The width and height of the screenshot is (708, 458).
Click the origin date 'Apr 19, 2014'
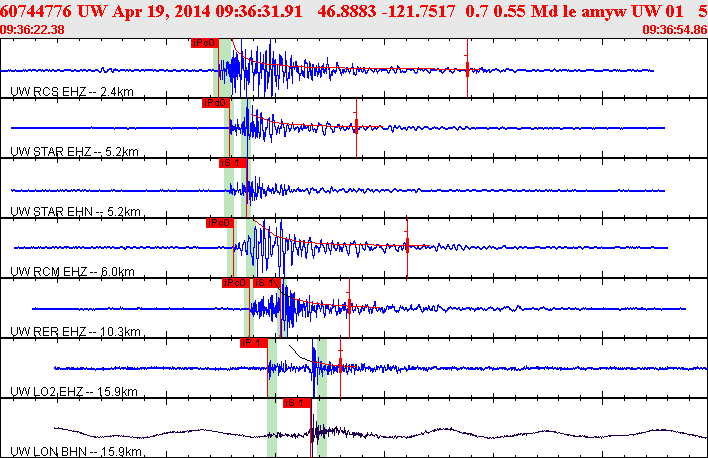(x=162, y=11)
